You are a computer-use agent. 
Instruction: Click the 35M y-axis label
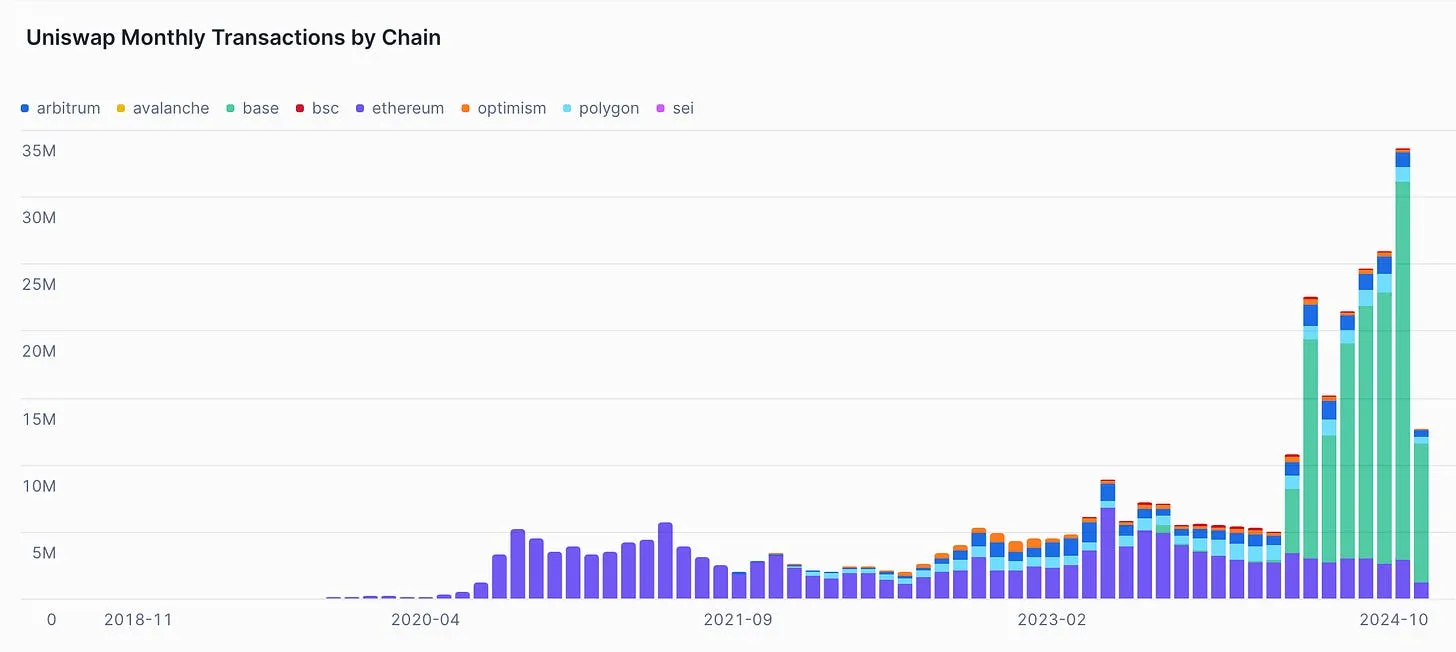pyautogui.click(x=38, y=150)
